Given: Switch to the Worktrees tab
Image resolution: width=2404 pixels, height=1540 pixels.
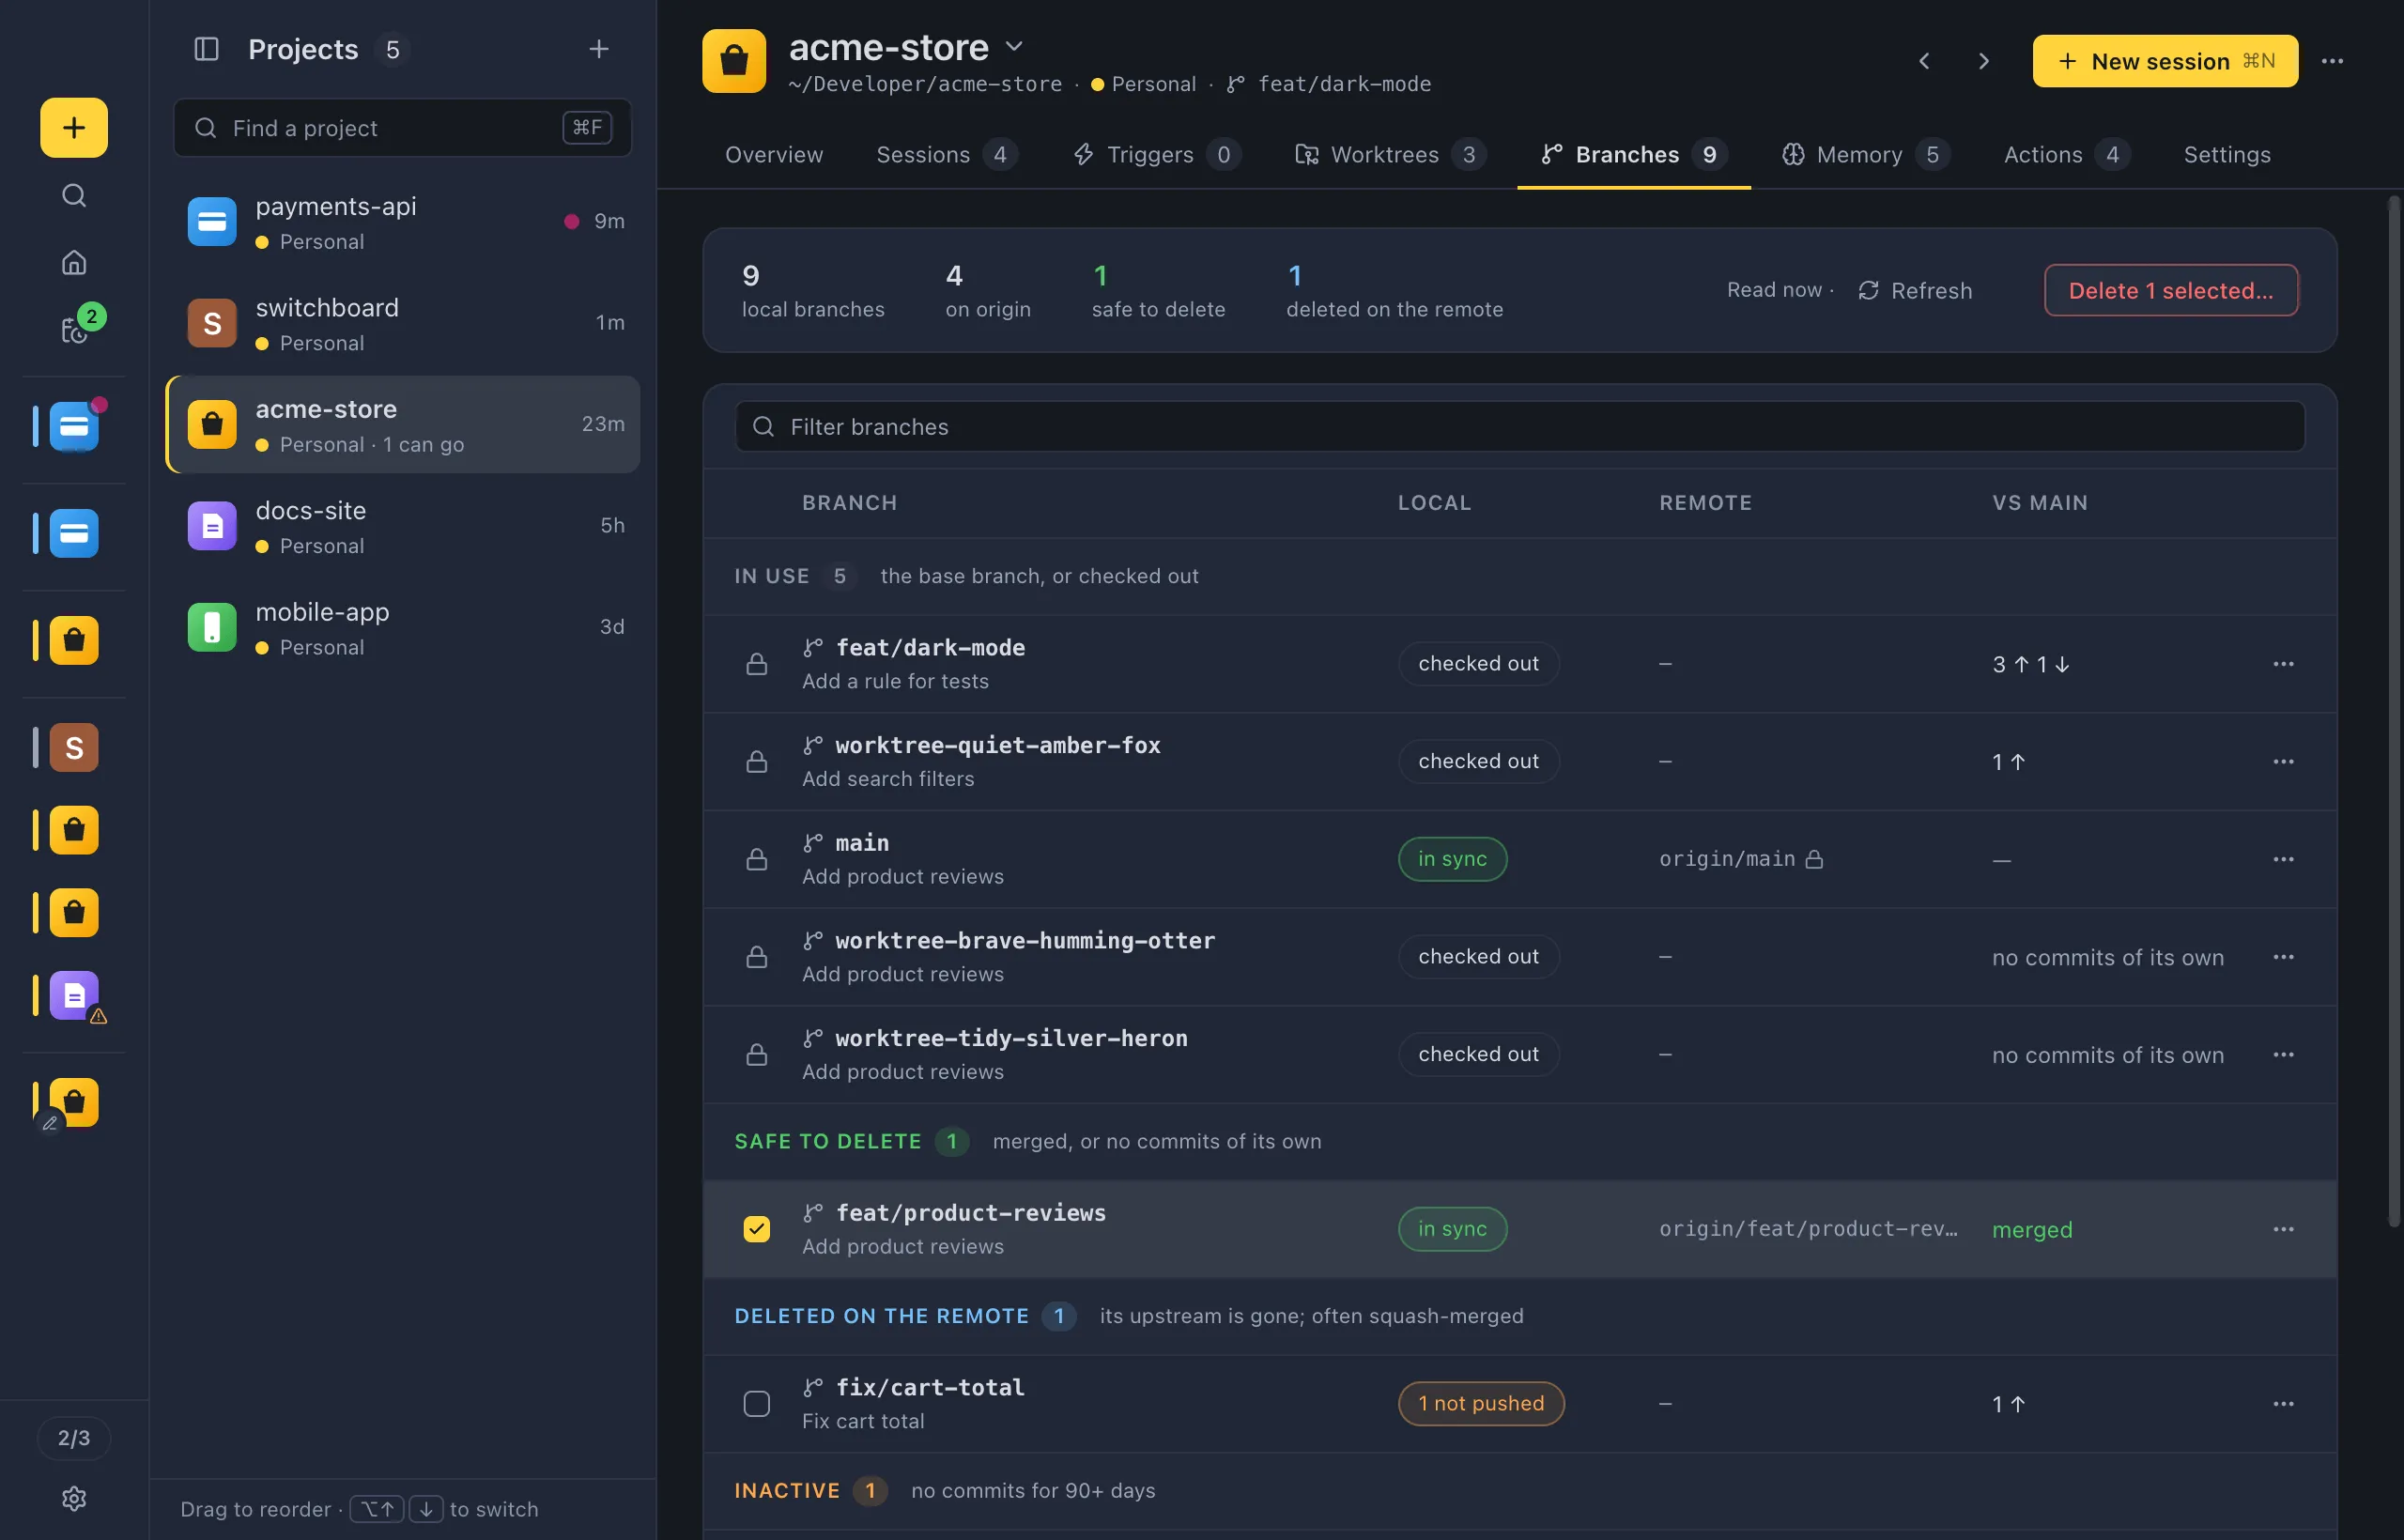Looking at the screenshot, I should (1391, 154).
